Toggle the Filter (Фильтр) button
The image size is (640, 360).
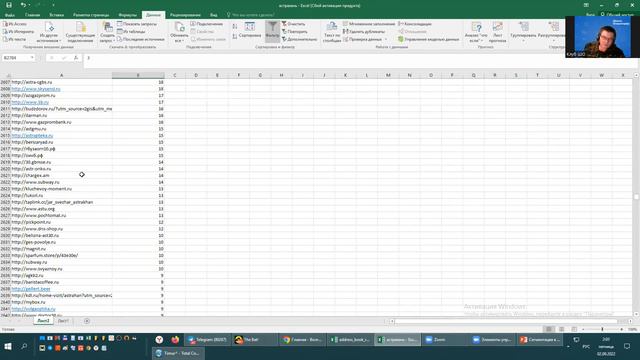click(x=272, y=32)
